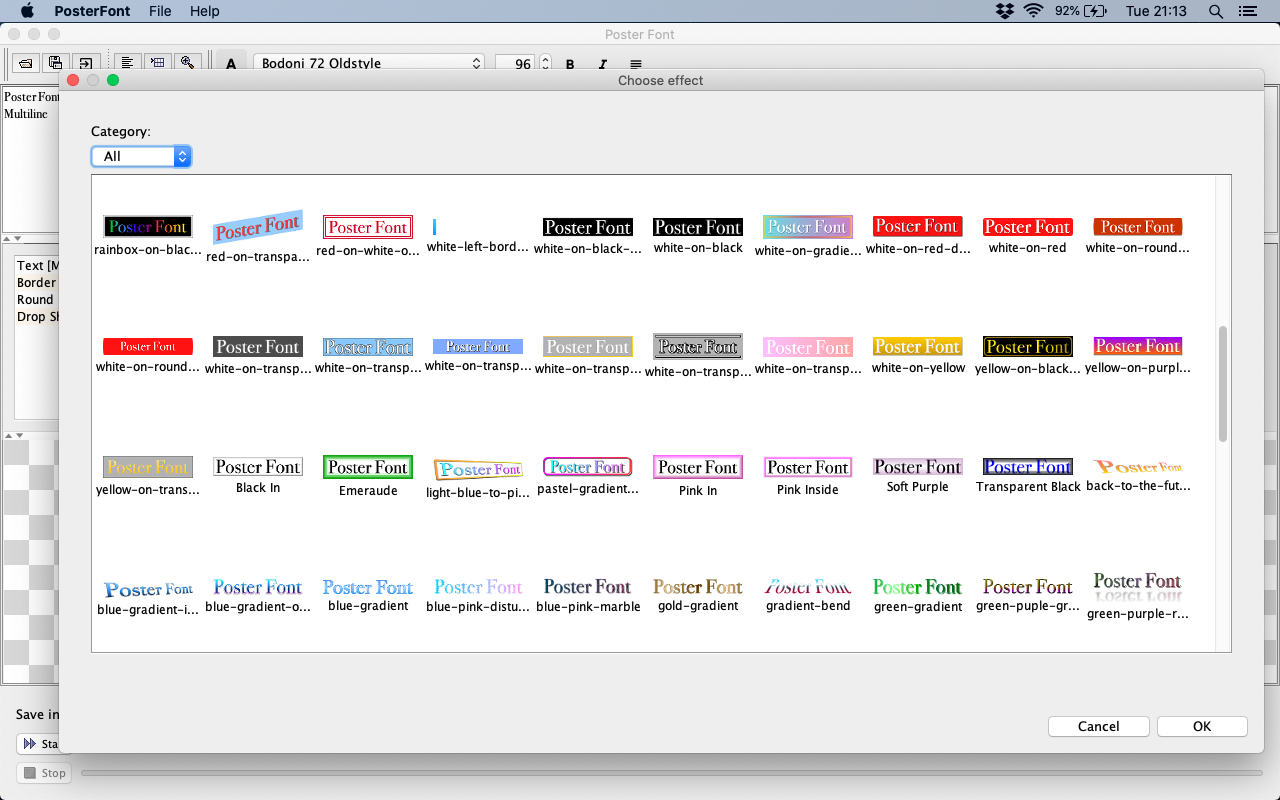Open the Category dropdown set to All

141,156
